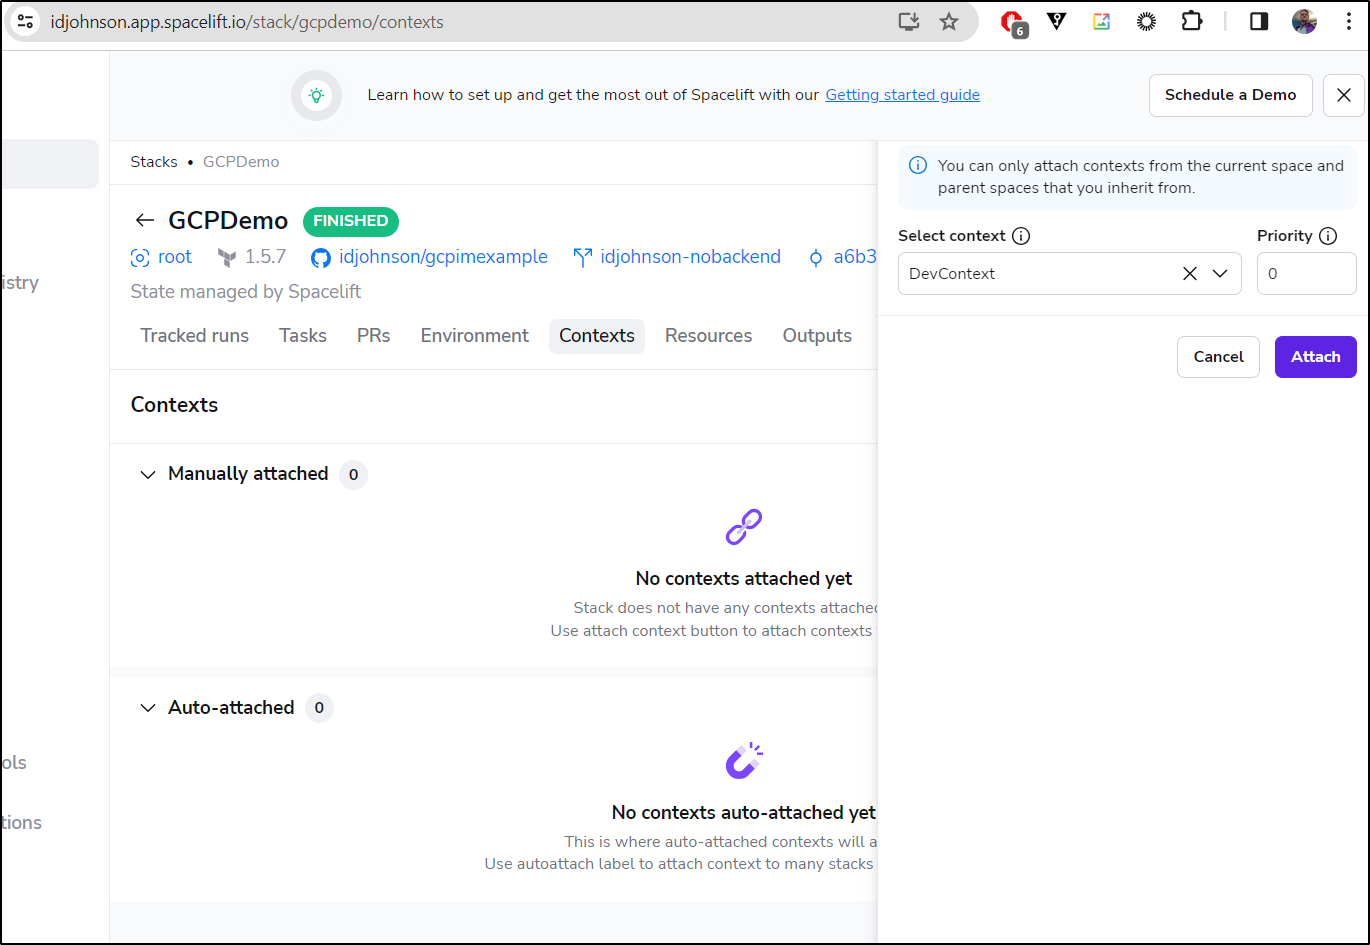This screenshot has width=1370, height=945.
Task: Open the Select context dropdown arrow
Action: point(1220,274)
